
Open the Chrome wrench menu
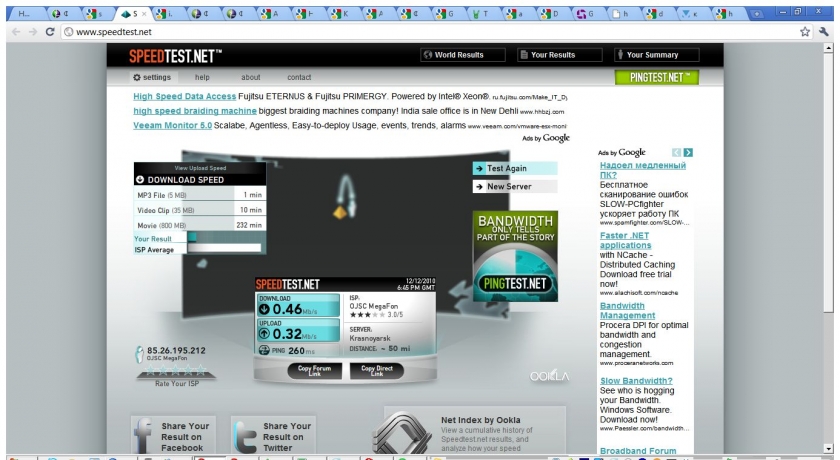point(824,32)
